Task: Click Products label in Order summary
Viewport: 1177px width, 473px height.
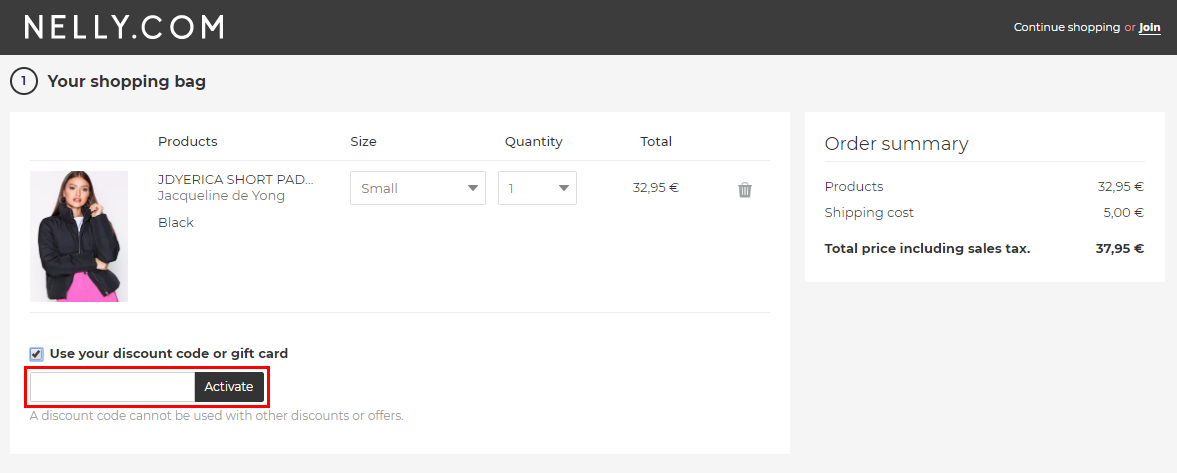Action: tap(853, 186)
